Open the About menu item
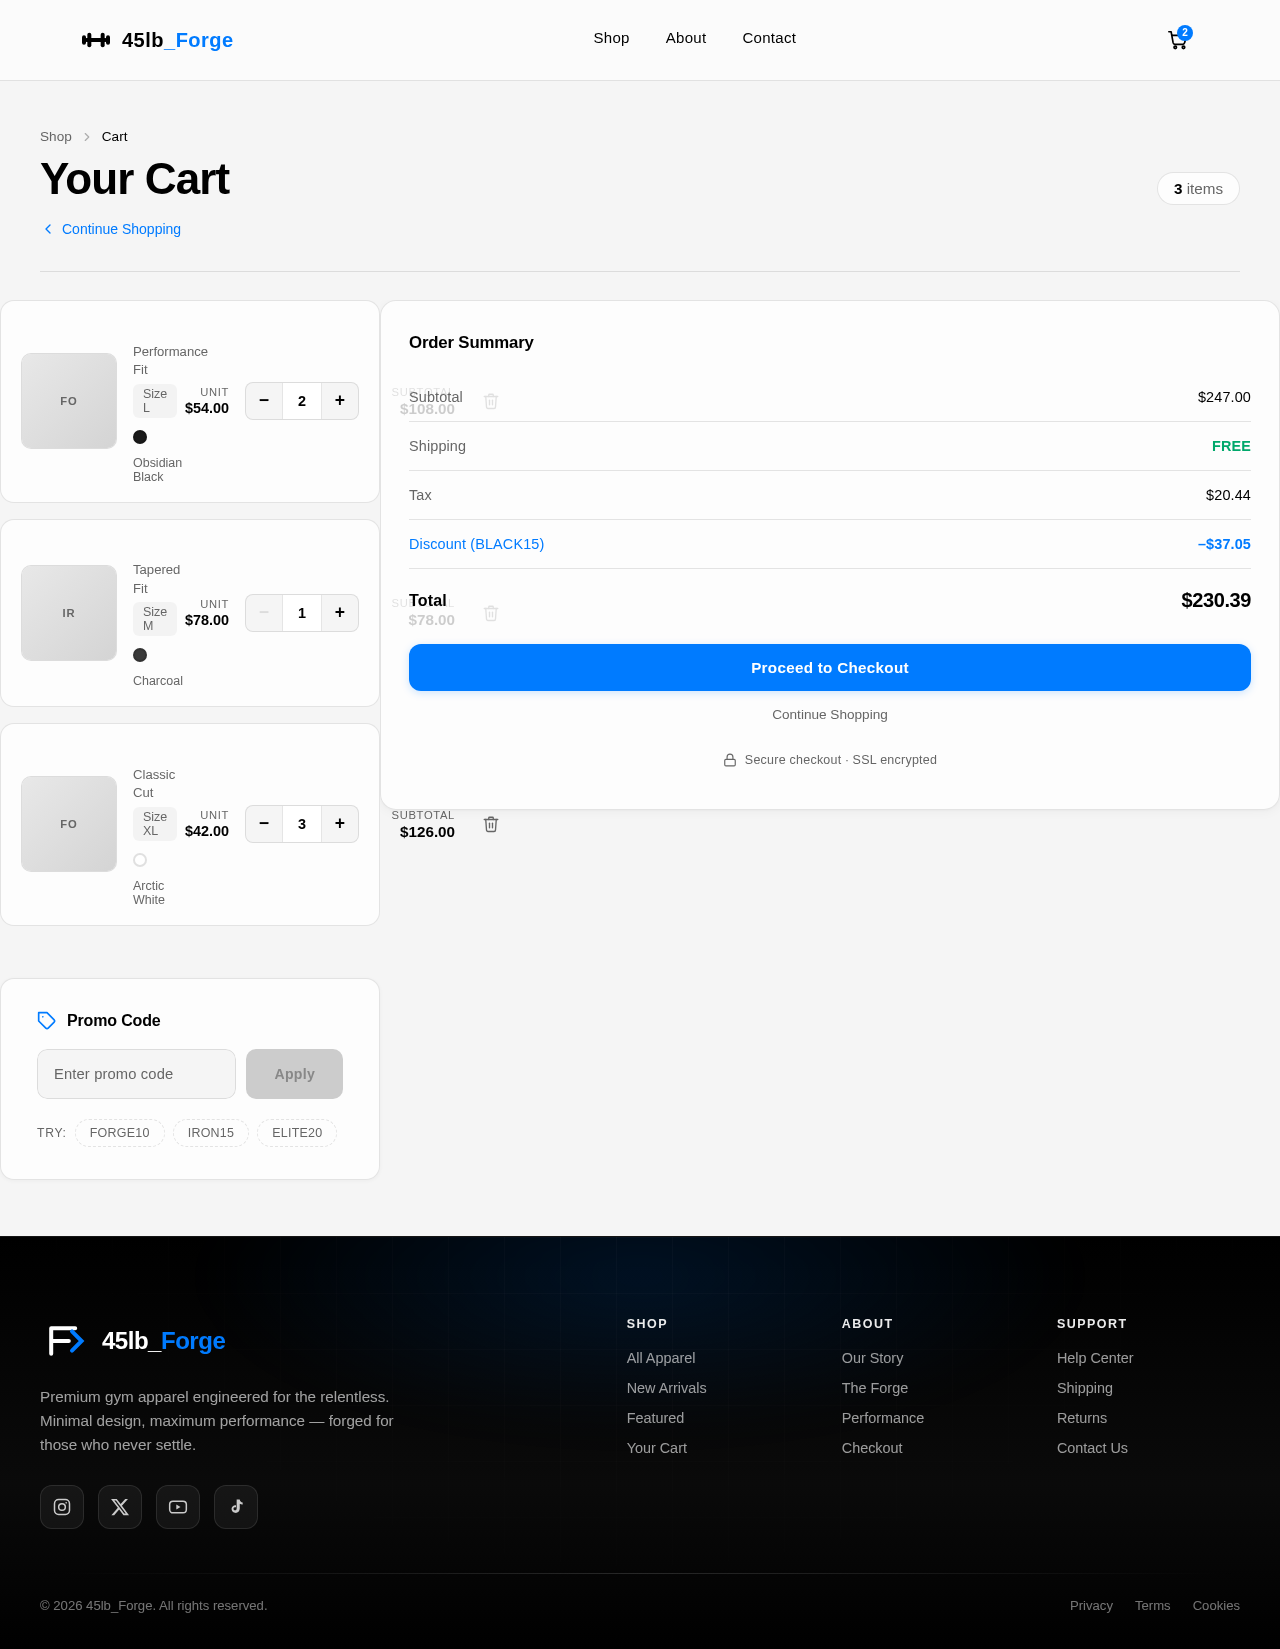1280x1649 pixels. click(686, 38)
